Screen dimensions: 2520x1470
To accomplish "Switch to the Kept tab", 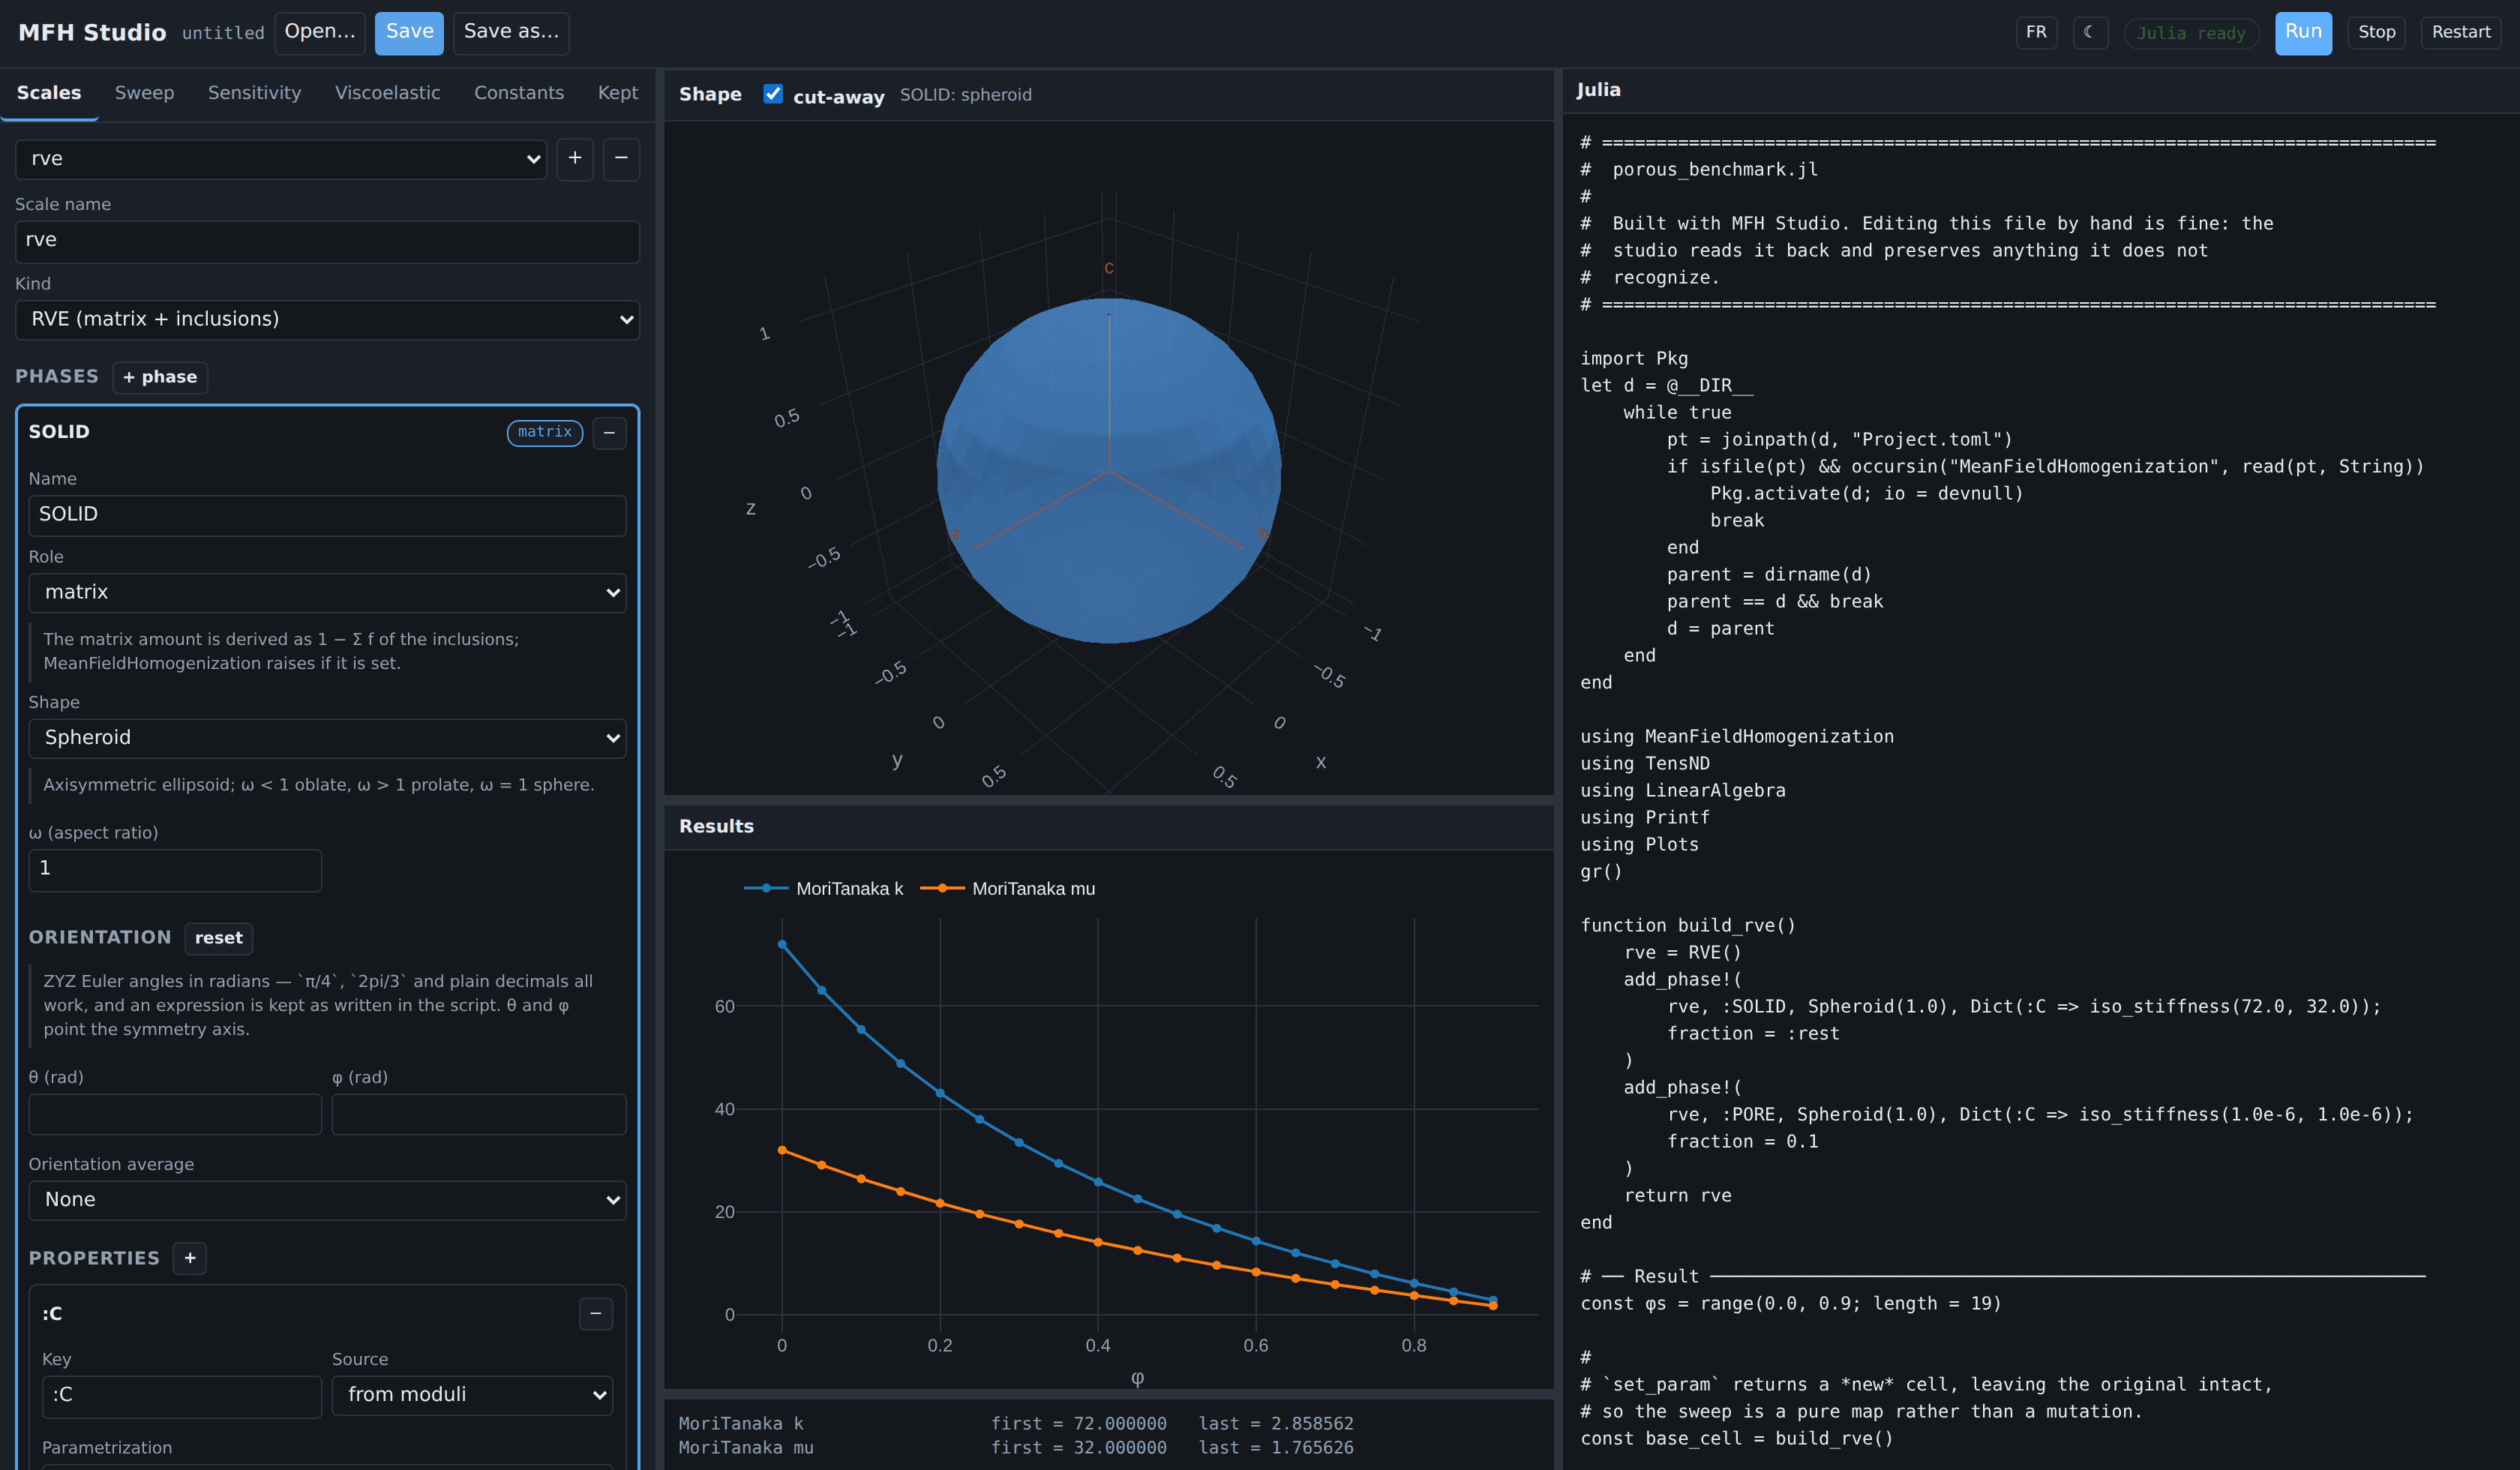I will 617,93.
